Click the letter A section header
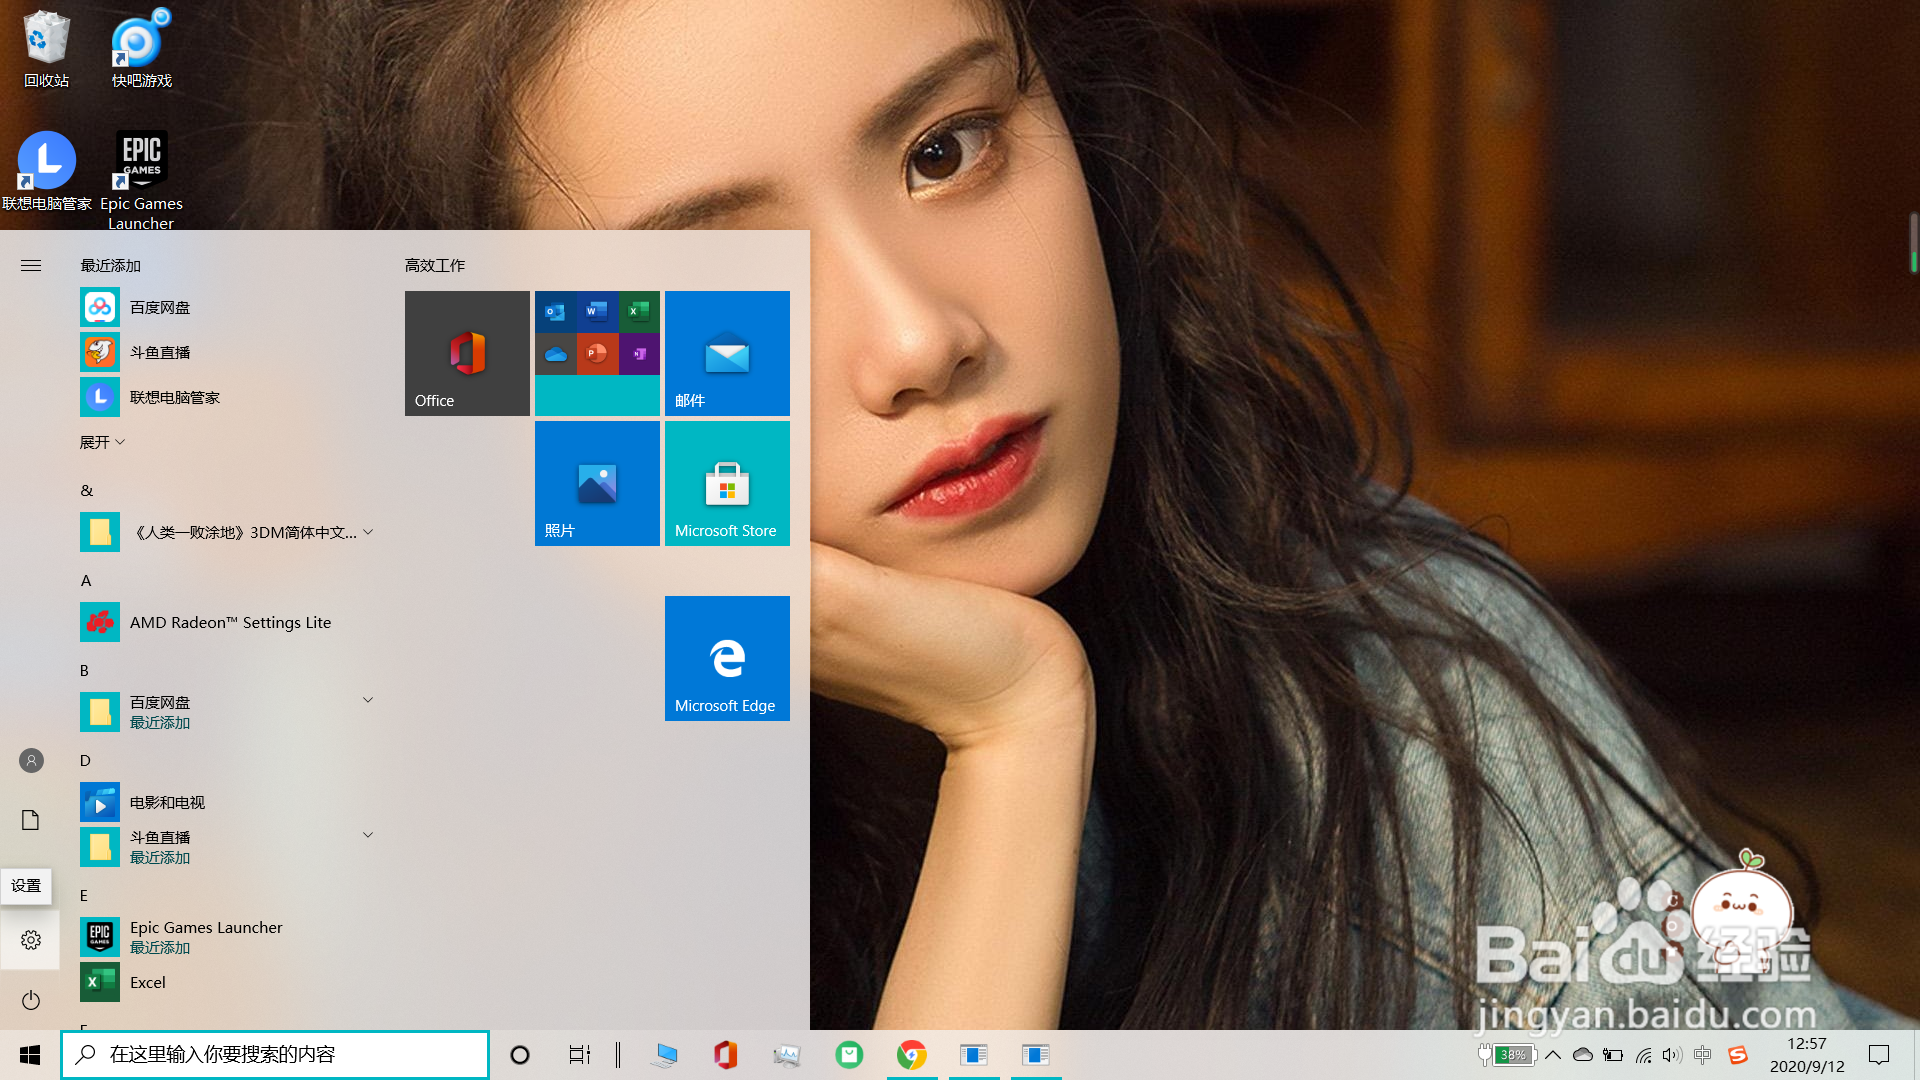The width and height of the screenshot is (1920, 1080). [x=86, y=580]
